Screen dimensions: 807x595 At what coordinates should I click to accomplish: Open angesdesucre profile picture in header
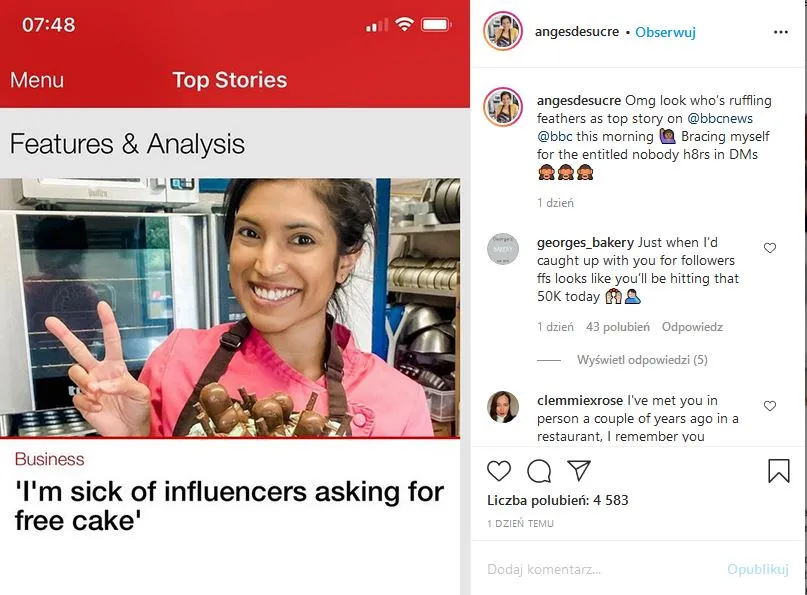[503, 31]
